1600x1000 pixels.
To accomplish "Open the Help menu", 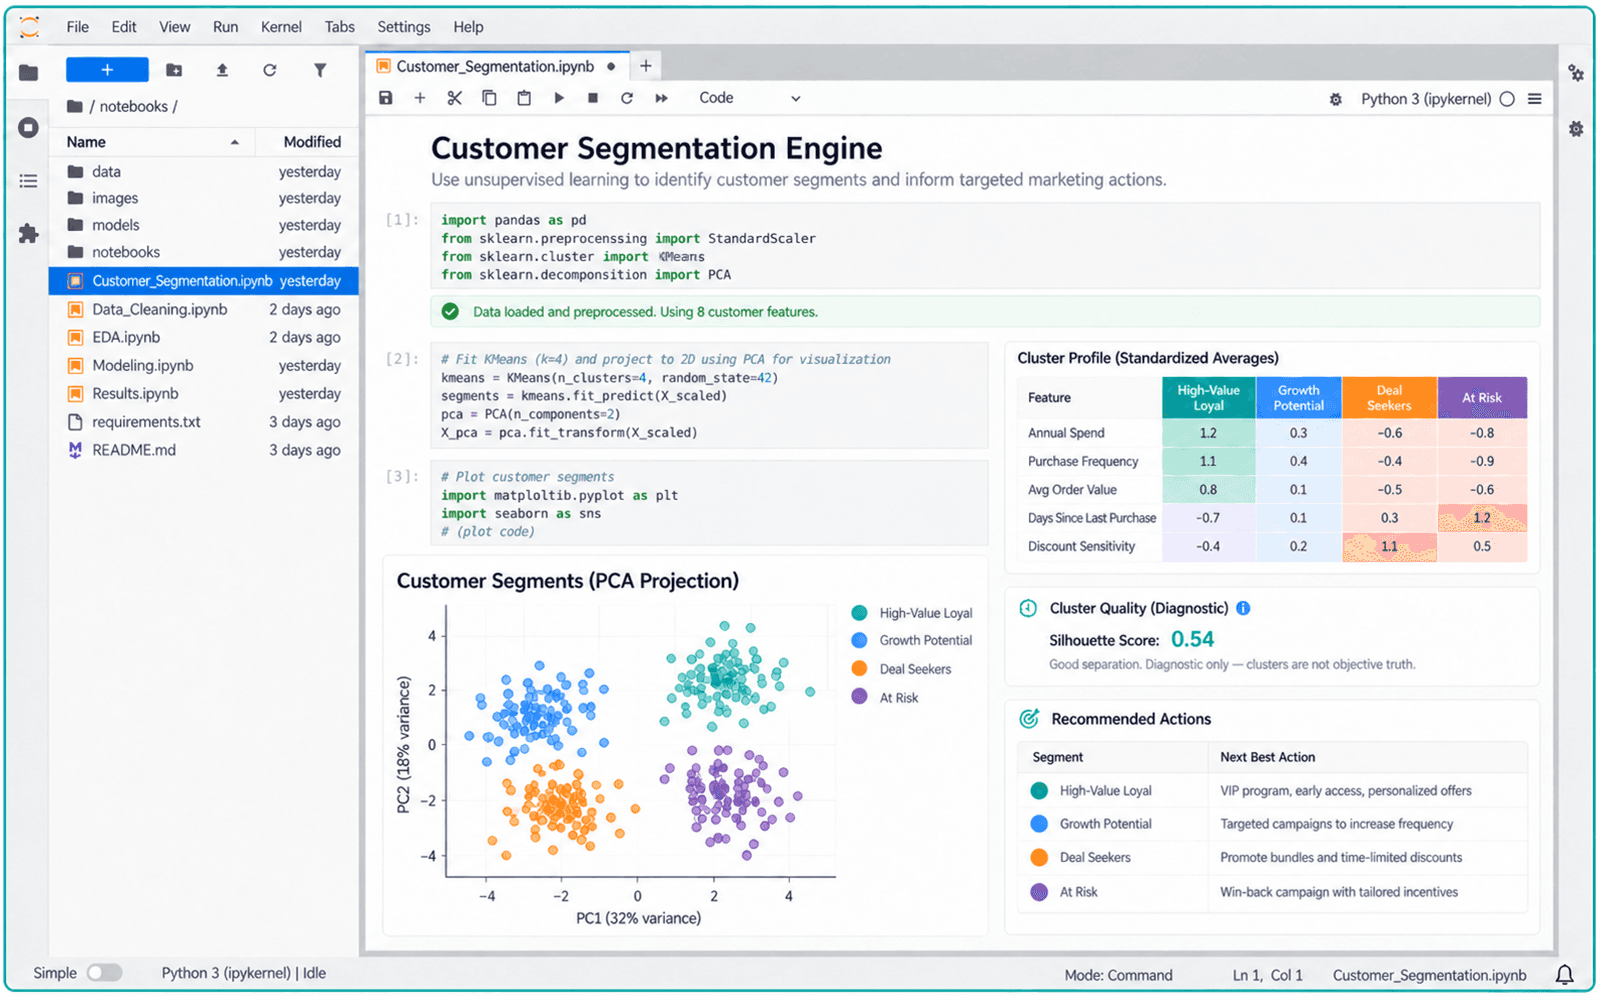I will pos(468,27).
